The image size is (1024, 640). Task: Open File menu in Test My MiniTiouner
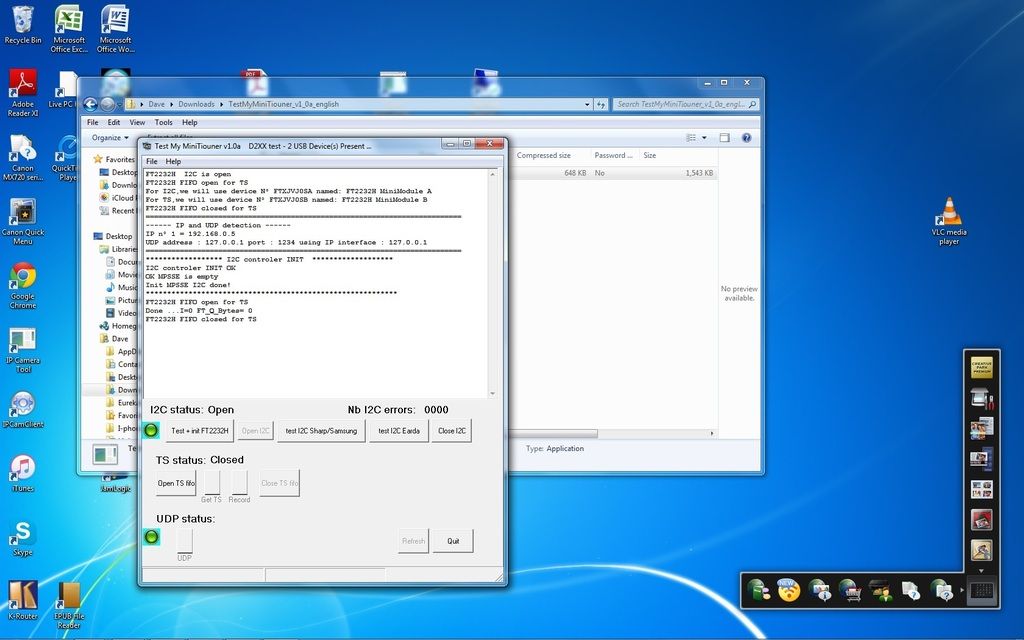pos(152,161)
